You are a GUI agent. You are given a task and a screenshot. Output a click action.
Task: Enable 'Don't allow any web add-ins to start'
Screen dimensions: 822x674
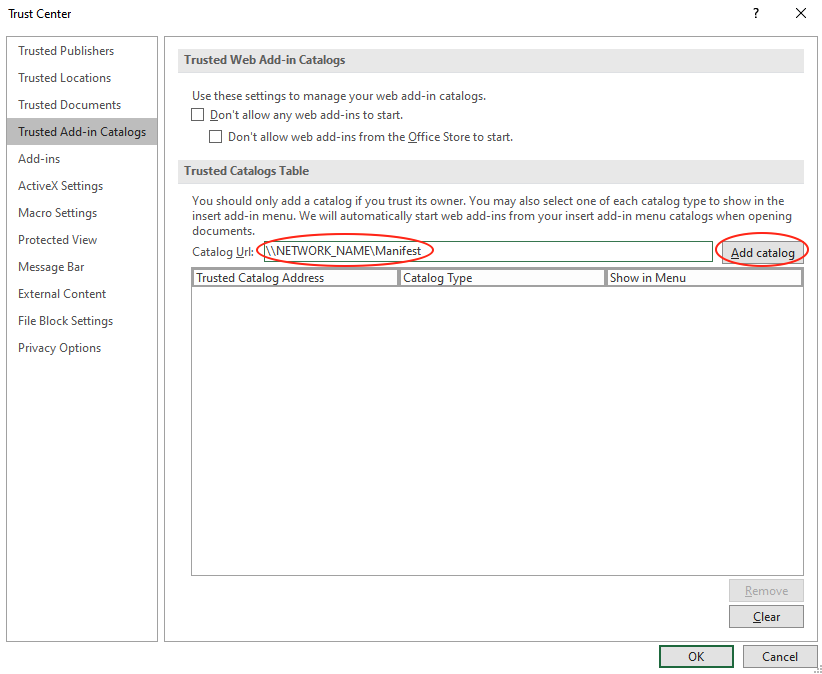[x=198, y=115]
